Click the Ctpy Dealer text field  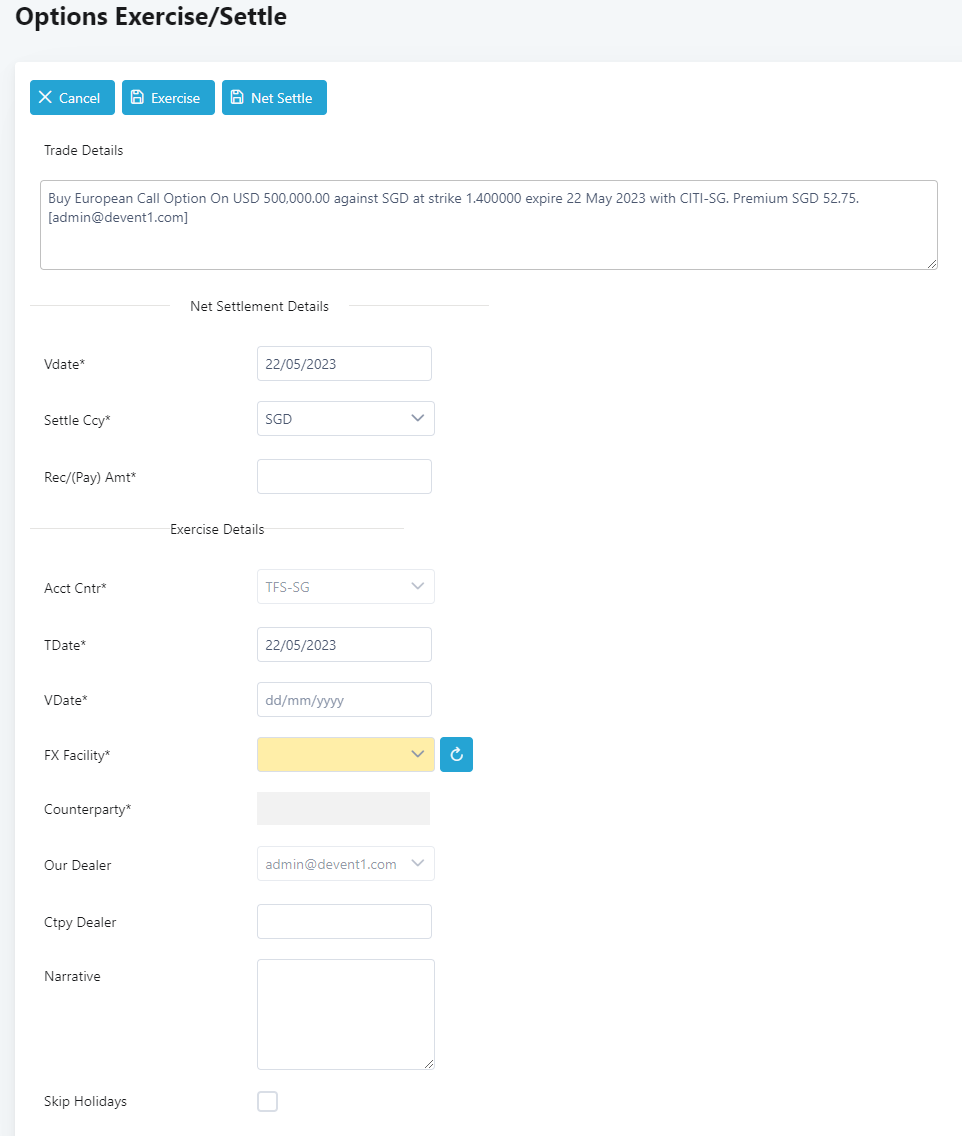pos(344,922)
